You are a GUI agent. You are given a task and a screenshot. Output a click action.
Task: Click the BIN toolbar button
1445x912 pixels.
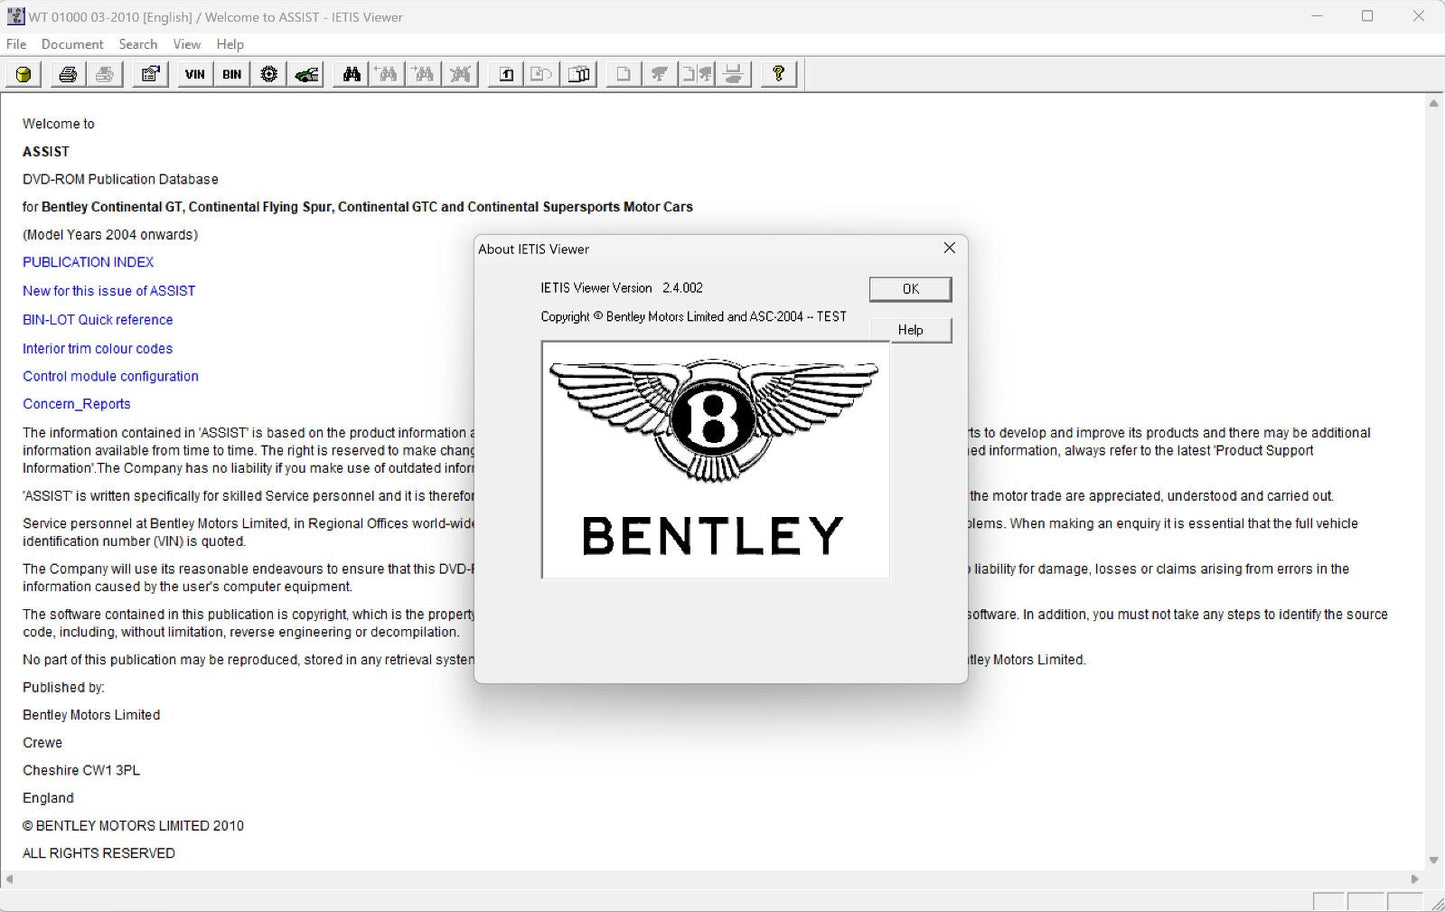pyautogui.click(x=232, y=74)
